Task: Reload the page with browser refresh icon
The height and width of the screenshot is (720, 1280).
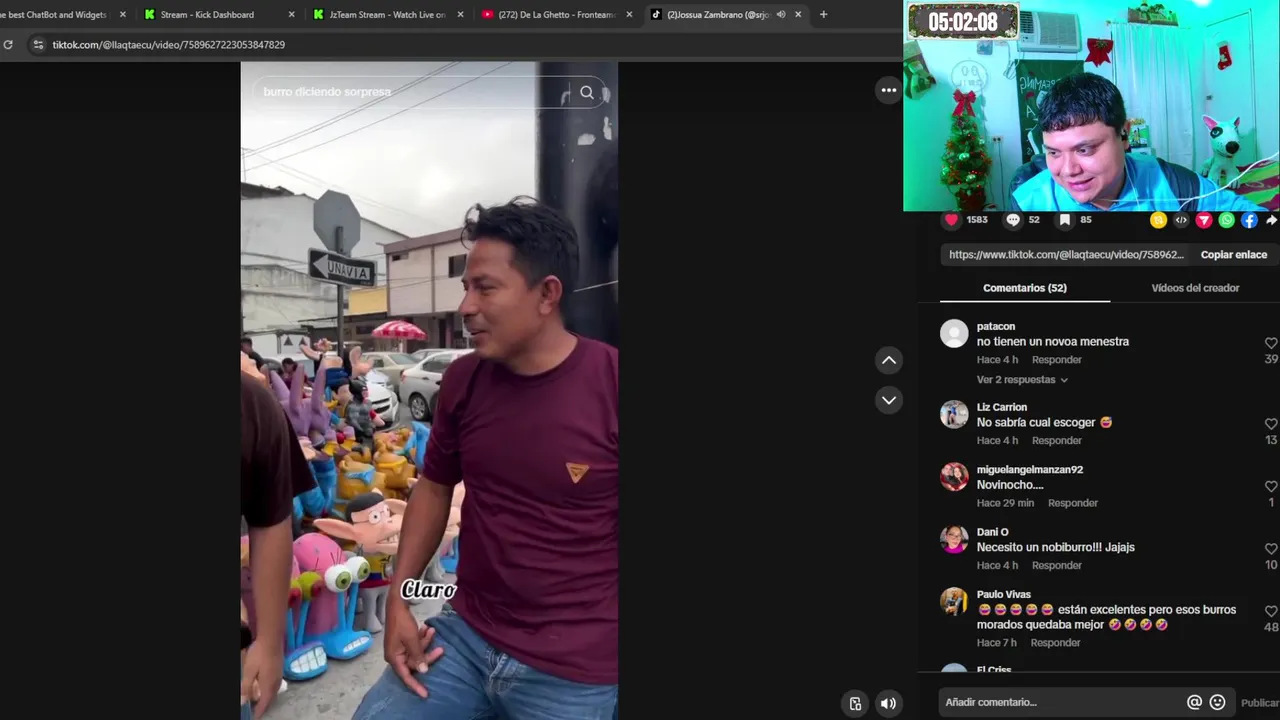Action: 8,45
